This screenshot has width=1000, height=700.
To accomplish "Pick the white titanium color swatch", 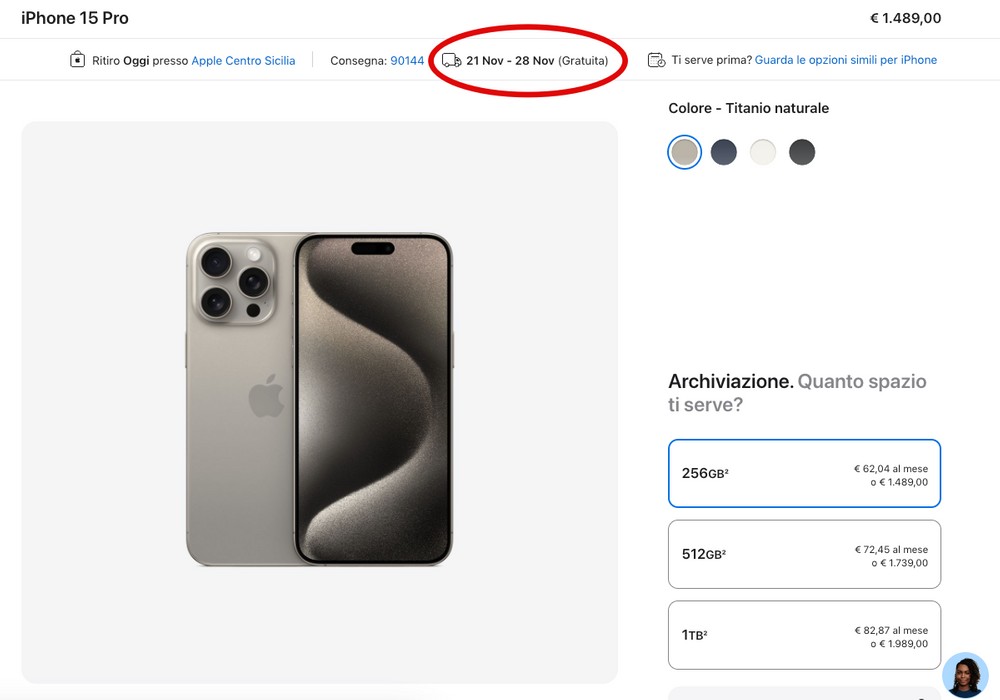I will click(763, 152).
